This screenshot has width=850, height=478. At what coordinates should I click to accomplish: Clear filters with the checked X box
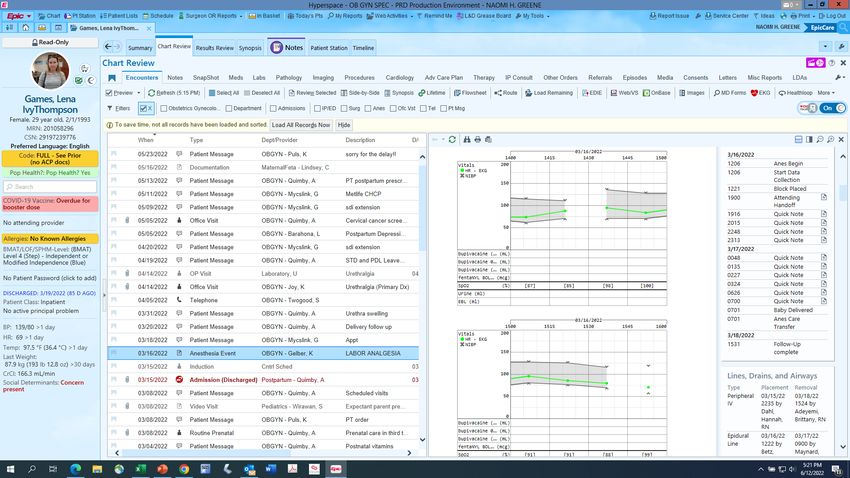pos(146,108)
